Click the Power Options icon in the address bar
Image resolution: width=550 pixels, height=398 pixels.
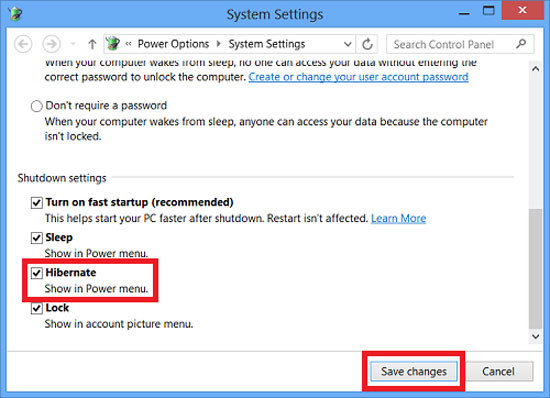click(x=113, y=44)
